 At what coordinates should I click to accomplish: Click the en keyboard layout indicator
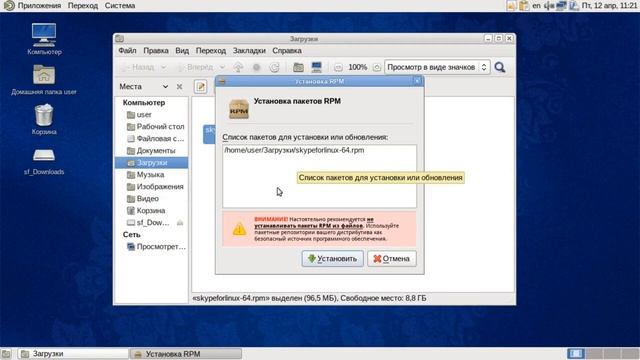tap(536, 6)
